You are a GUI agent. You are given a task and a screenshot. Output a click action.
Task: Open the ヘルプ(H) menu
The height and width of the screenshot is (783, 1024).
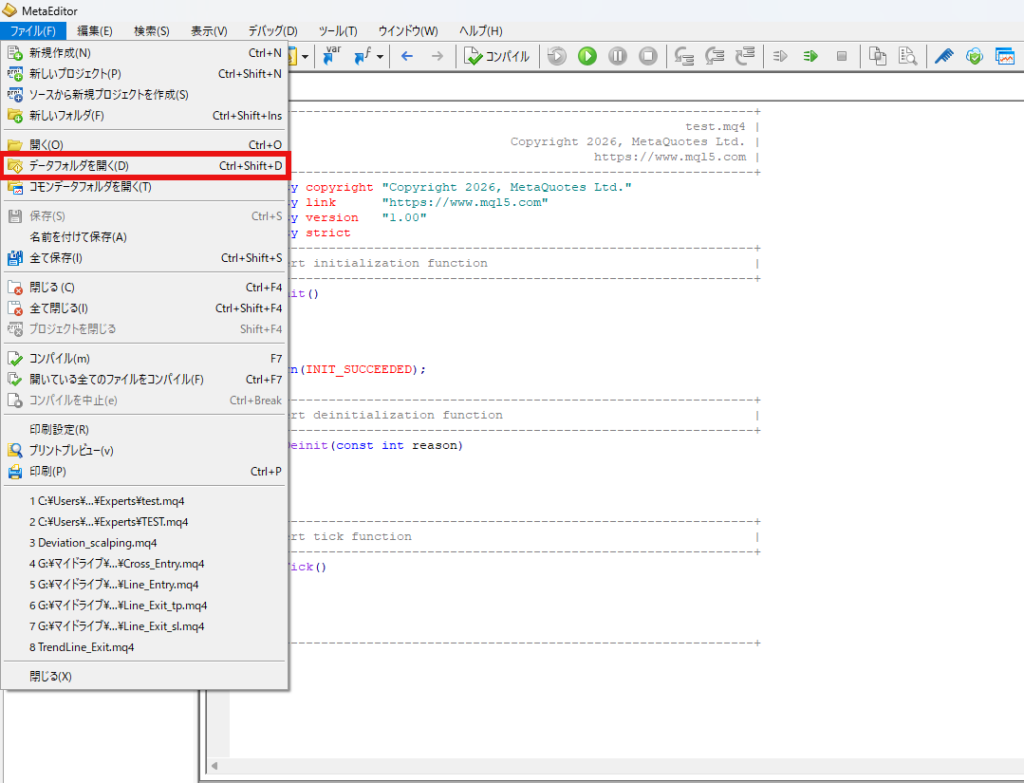click(x=481, y=31)
